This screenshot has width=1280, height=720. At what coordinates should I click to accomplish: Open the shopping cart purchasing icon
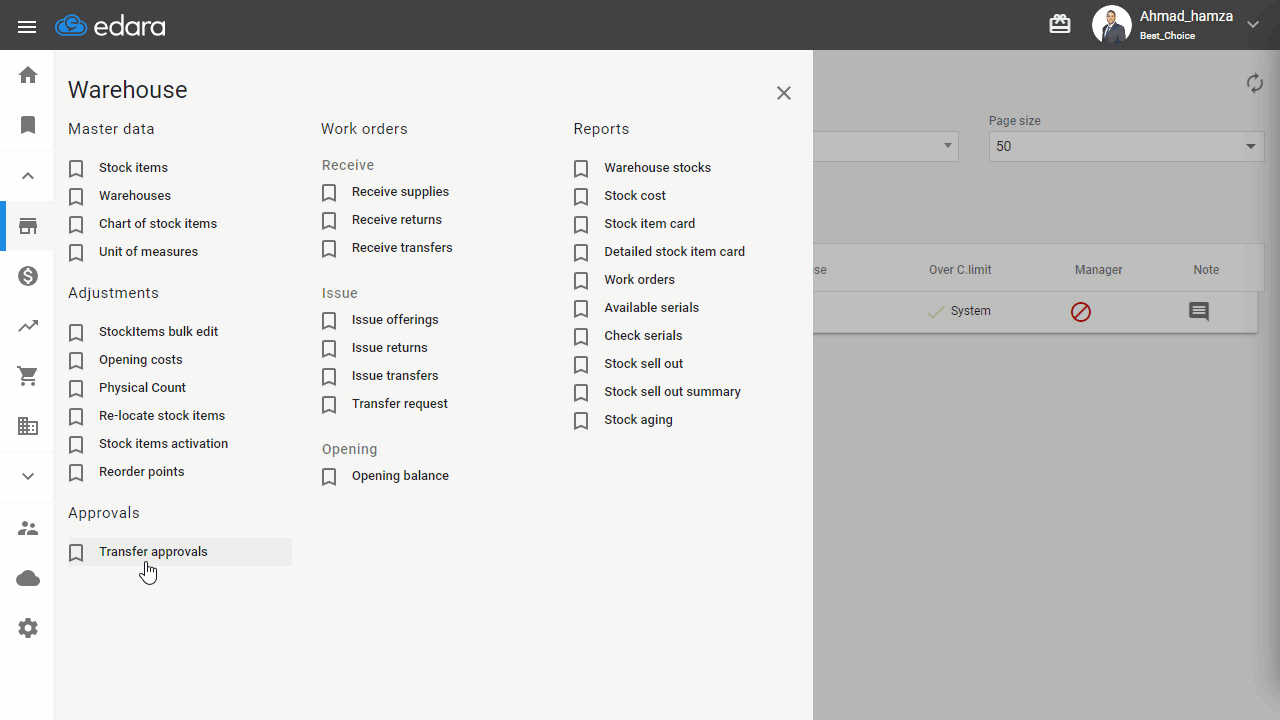click(28, 376)
